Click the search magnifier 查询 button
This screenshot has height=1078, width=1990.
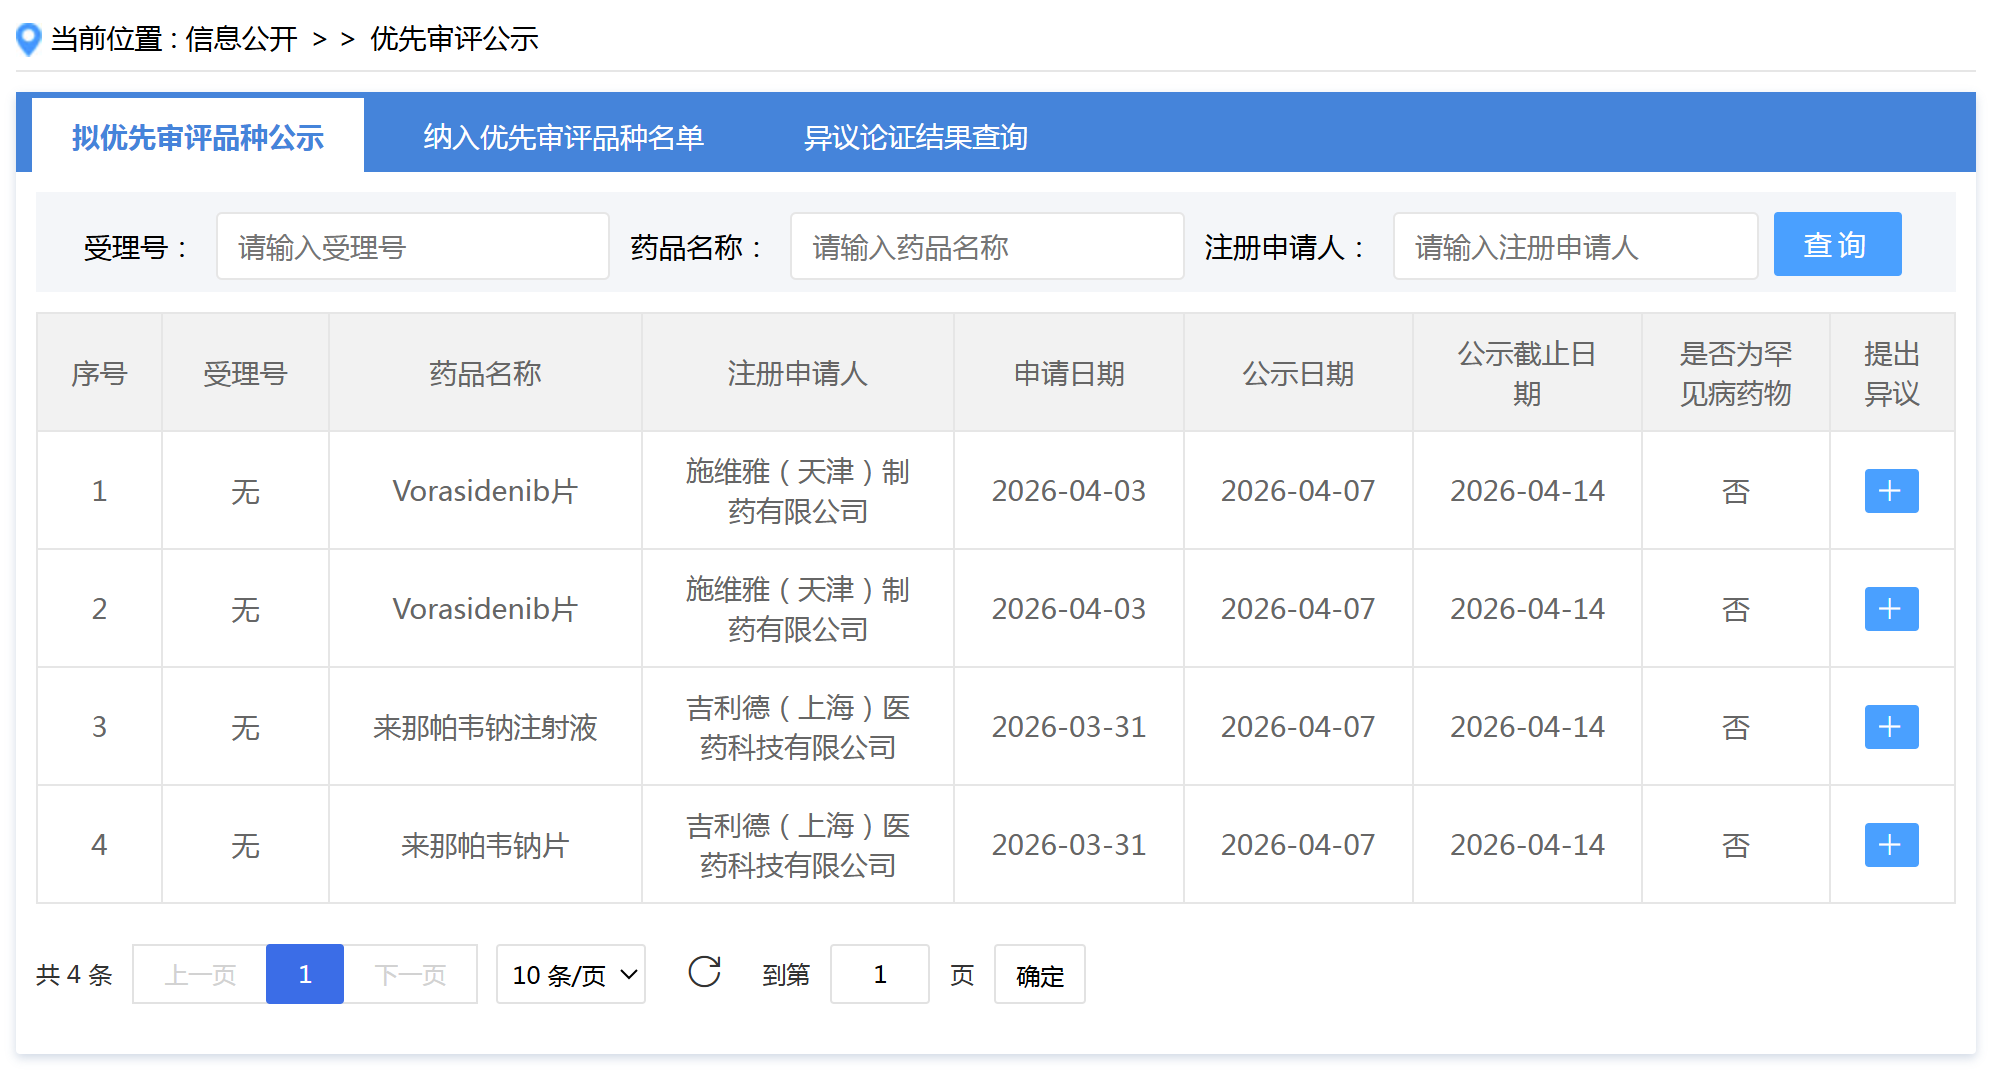click(1836, 244)
